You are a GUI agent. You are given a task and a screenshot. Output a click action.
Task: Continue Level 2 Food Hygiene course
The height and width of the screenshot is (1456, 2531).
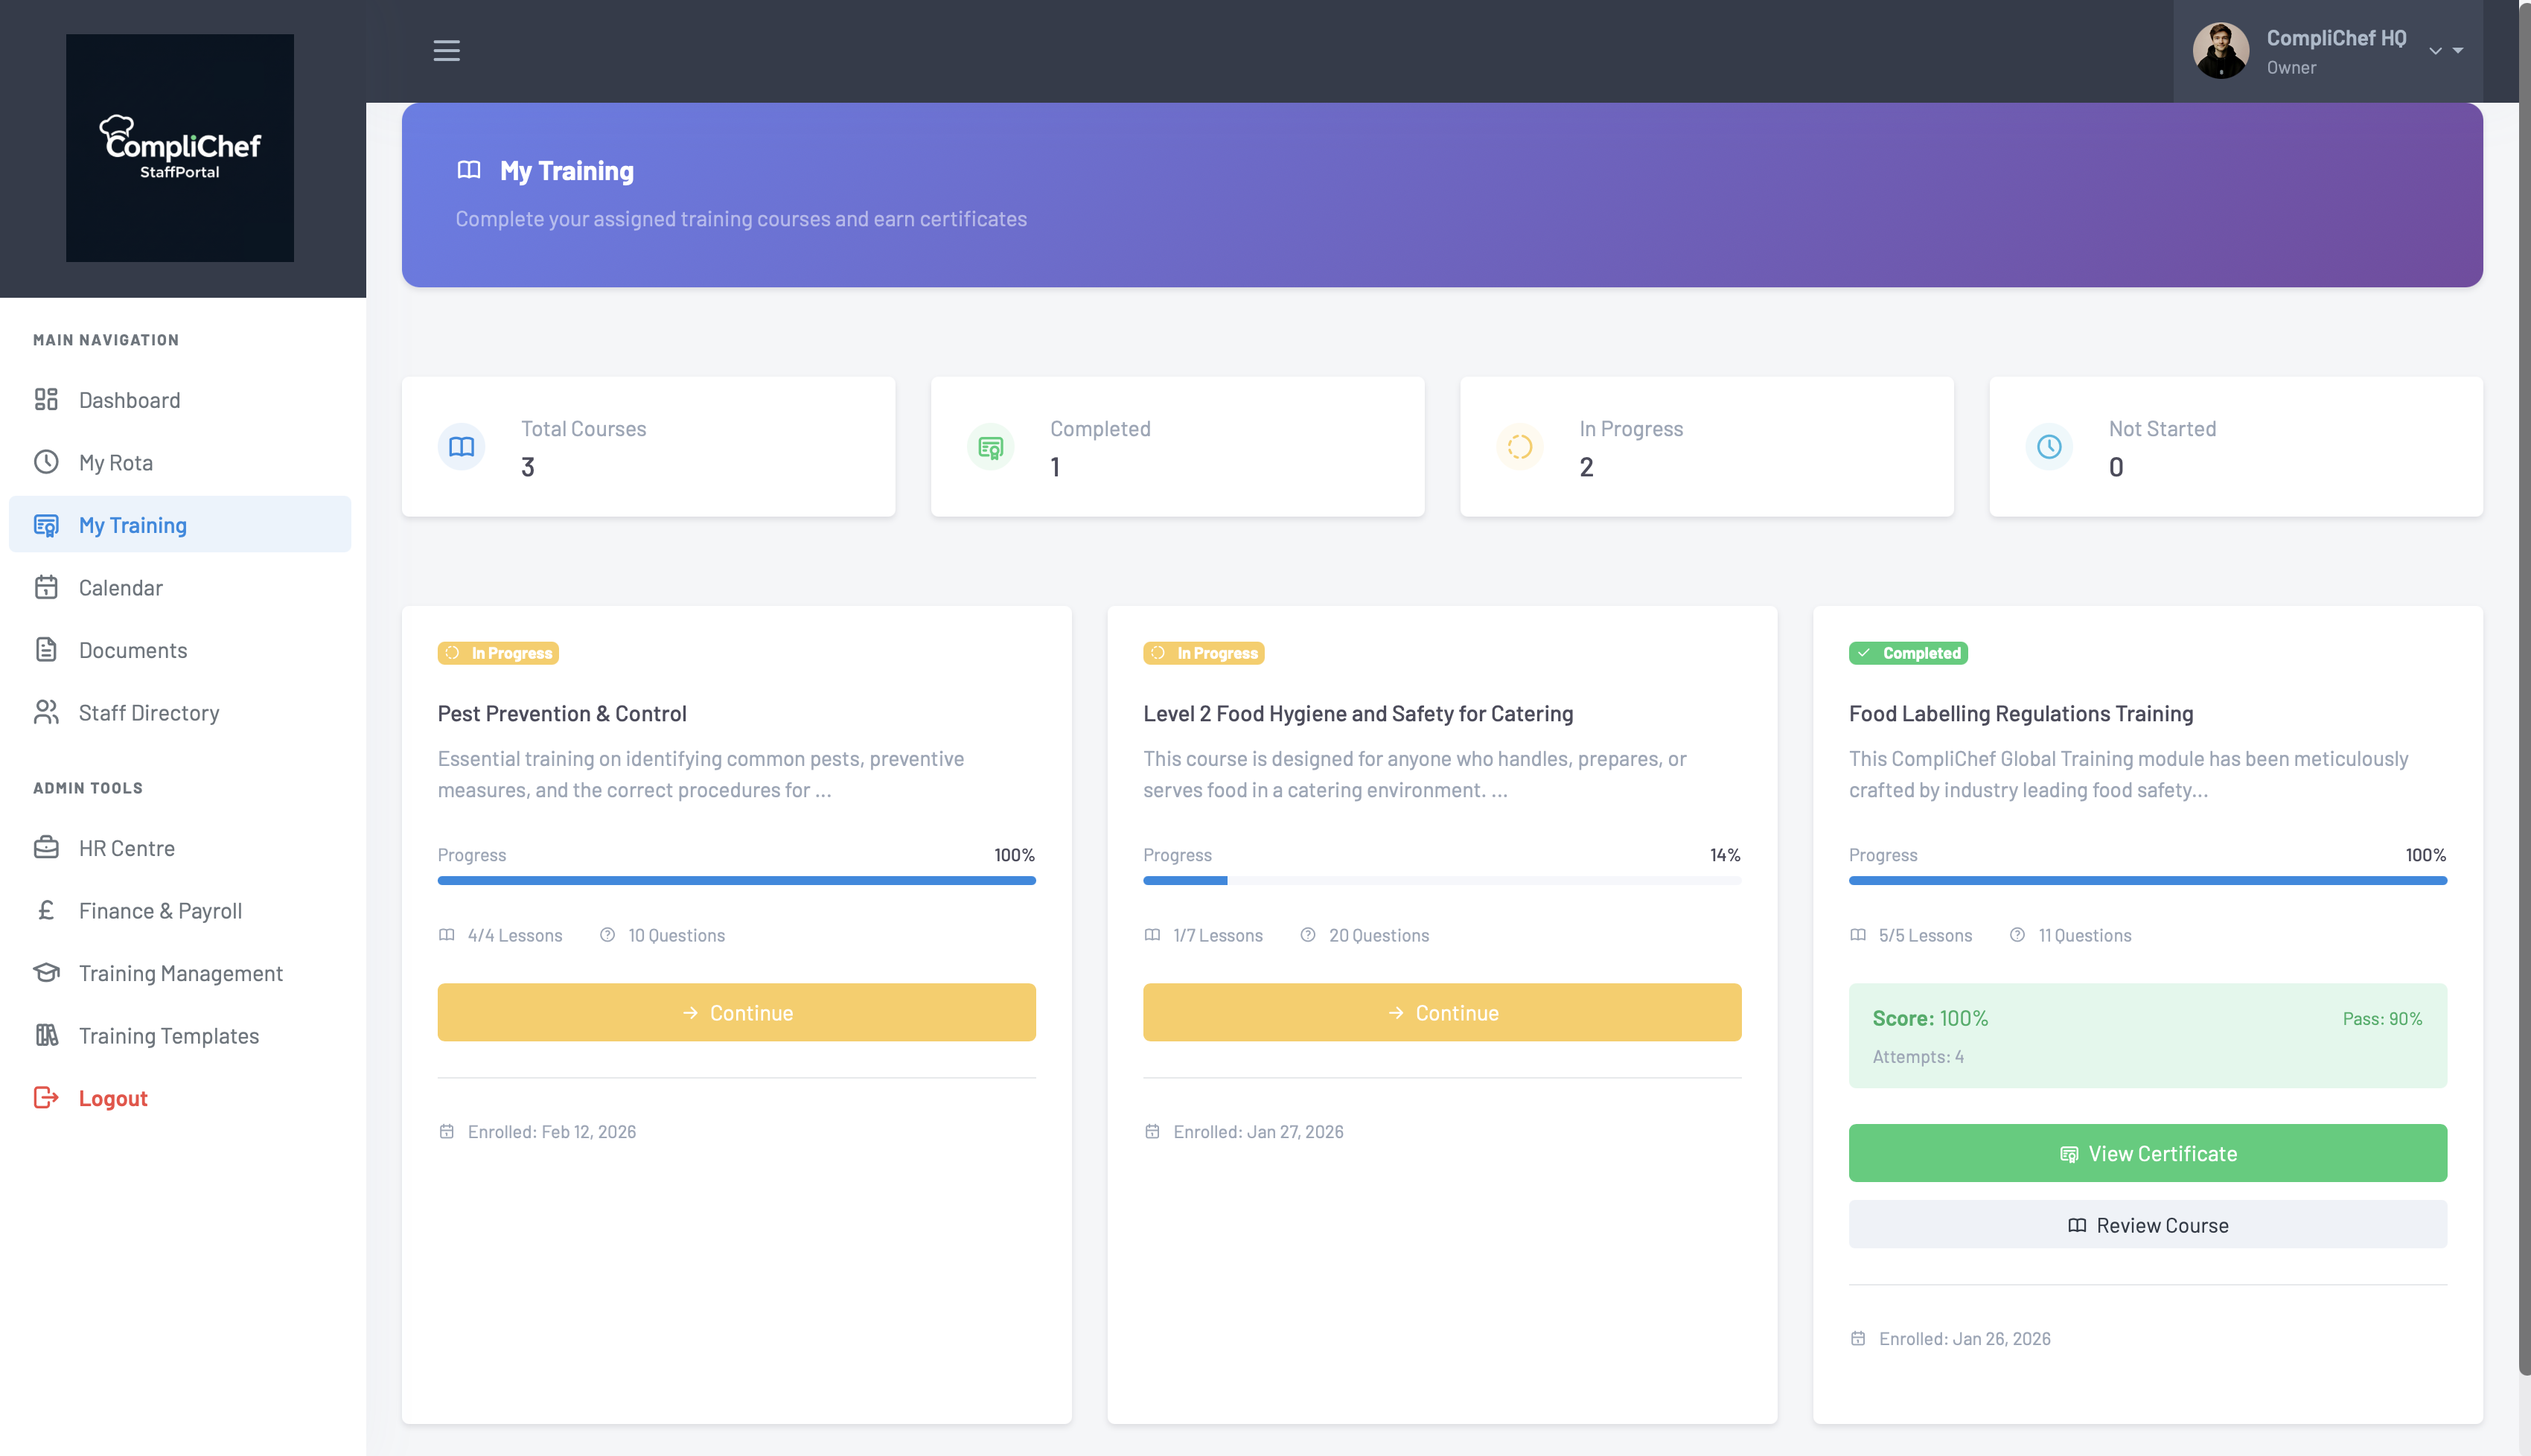[1441, 1012]
